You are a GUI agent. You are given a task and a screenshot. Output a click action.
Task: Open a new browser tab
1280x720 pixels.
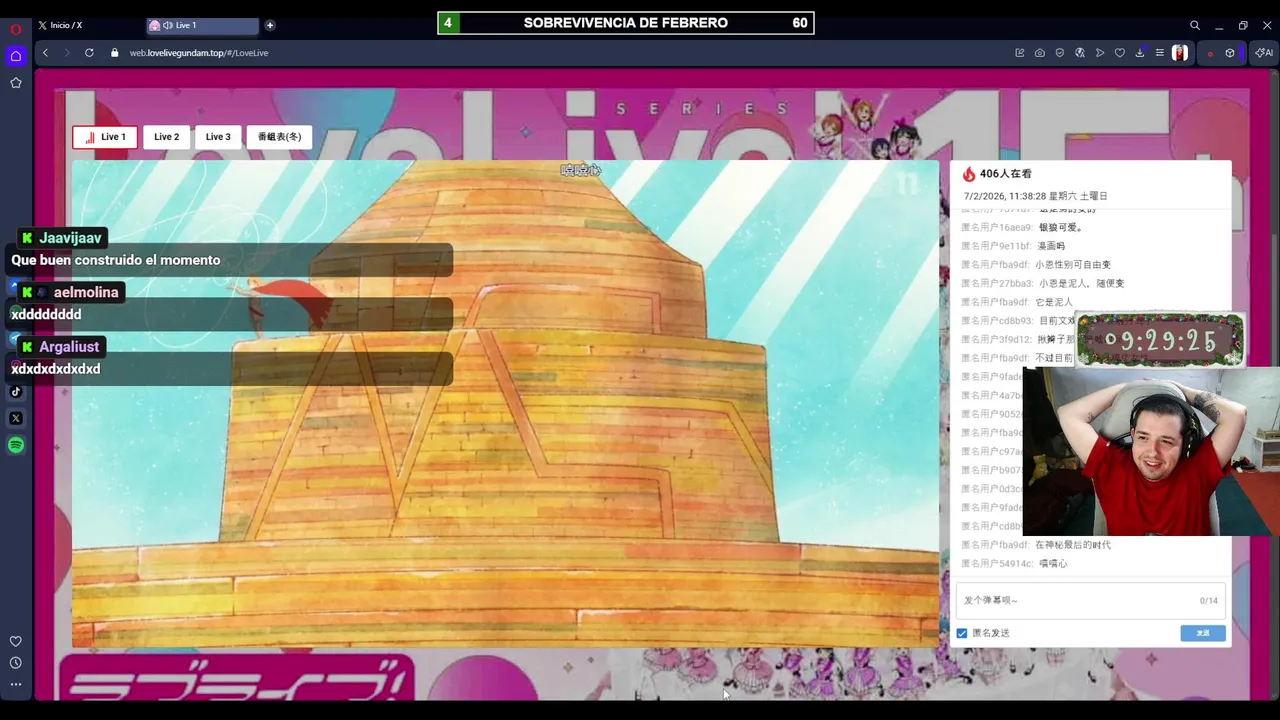(270, 25)
